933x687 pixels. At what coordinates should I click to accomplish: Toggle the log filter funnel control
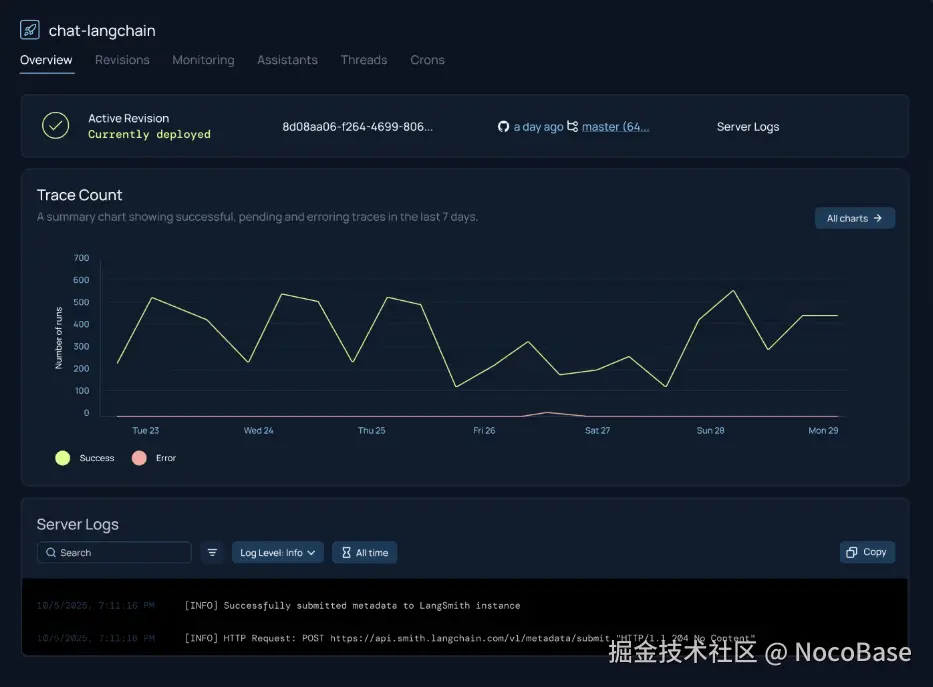(x=211, y=552)
